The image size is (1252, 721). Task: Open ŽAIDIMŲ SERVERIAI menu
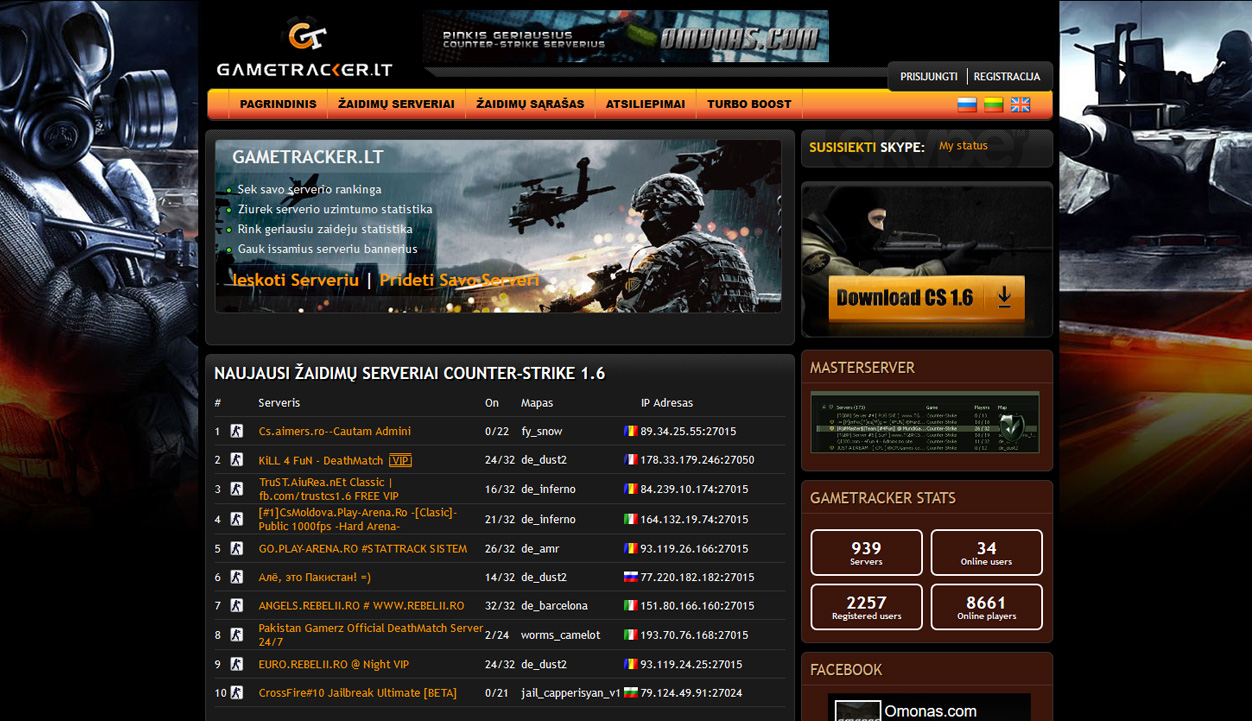click(x=396, y=104)
